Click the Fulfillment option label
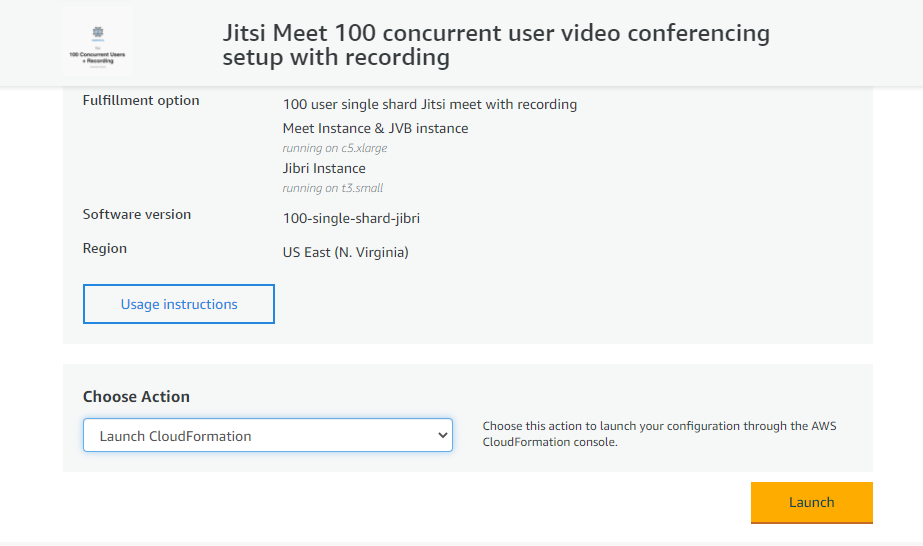This screenshot has height=546, width=923. click(141, 100)
